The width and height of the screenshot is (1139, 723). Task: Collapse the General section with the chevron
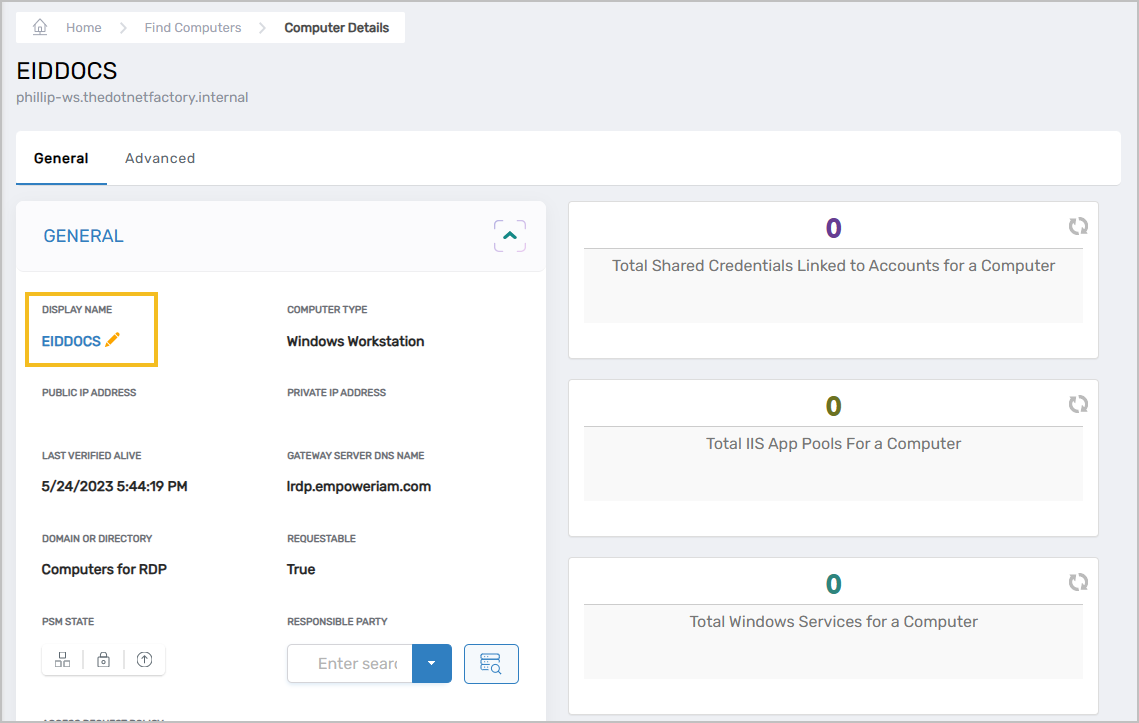(510, 236)
